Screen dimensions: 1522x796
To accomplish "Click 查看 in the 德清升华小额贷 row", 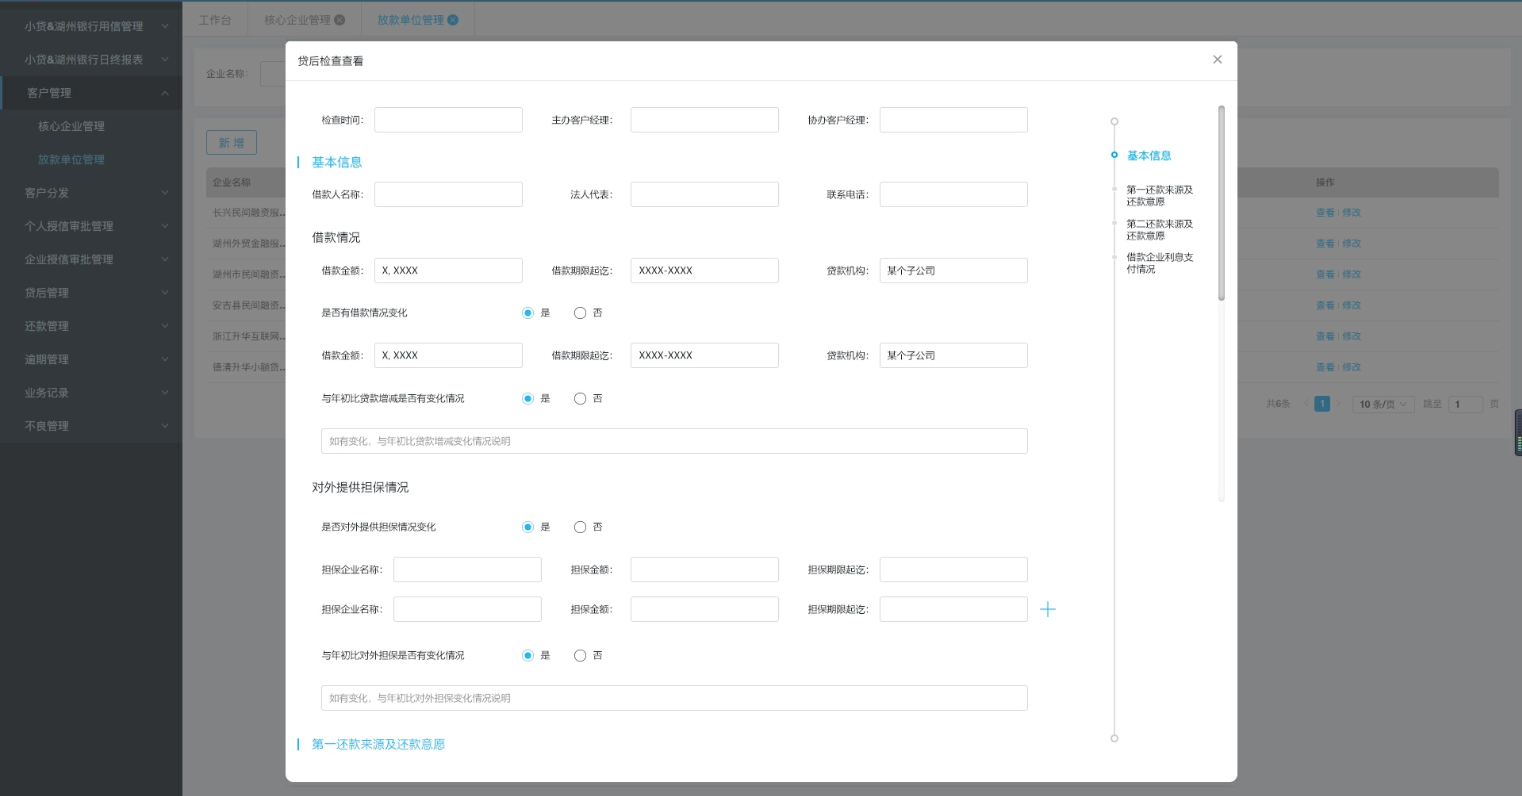I will tap(1325, 368).
